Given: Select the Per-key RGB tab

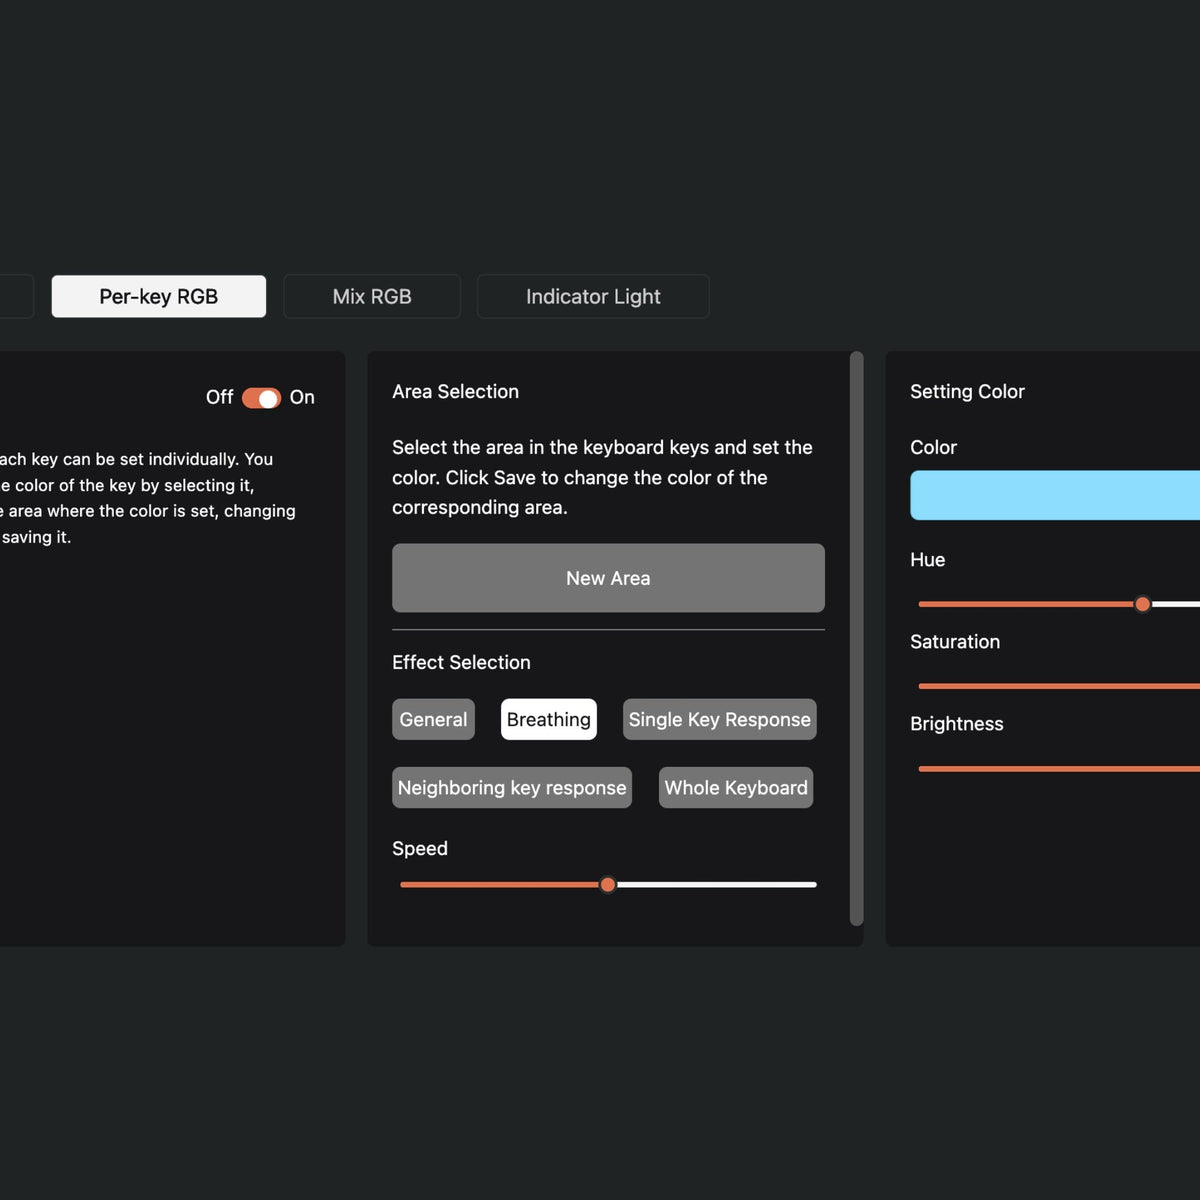Looking at the screenshot, I should (x=158, y=296).
